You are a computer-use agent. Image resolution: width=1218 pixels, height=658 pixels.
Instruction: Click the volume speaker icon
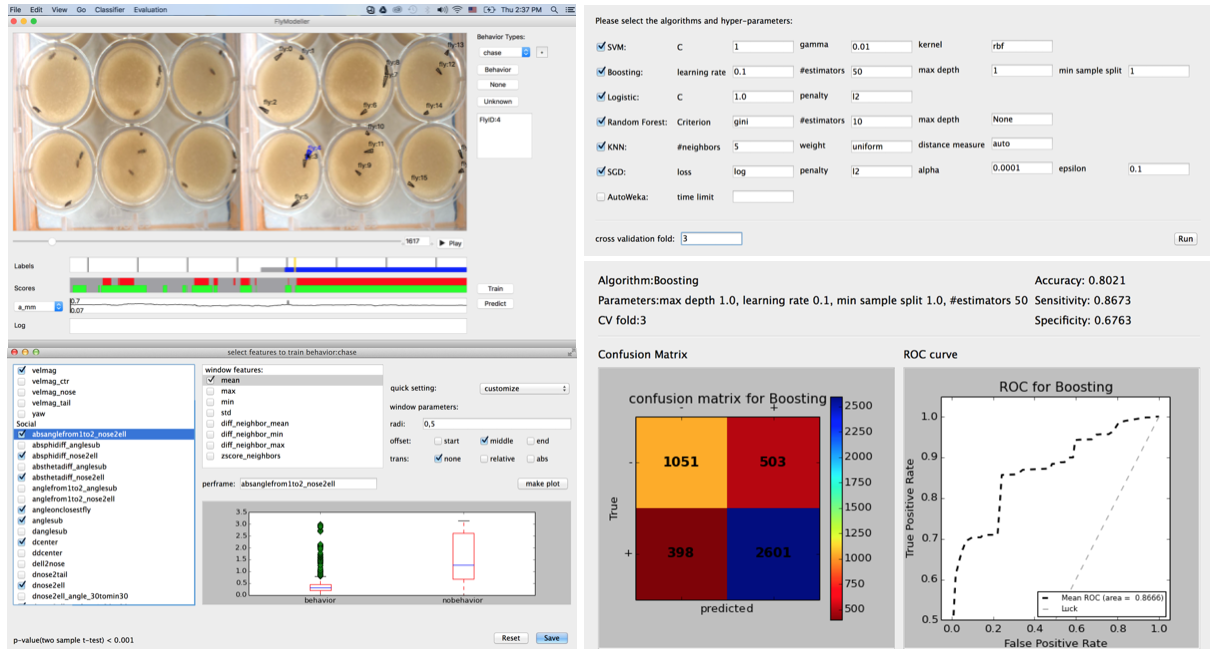click(443, 9)
